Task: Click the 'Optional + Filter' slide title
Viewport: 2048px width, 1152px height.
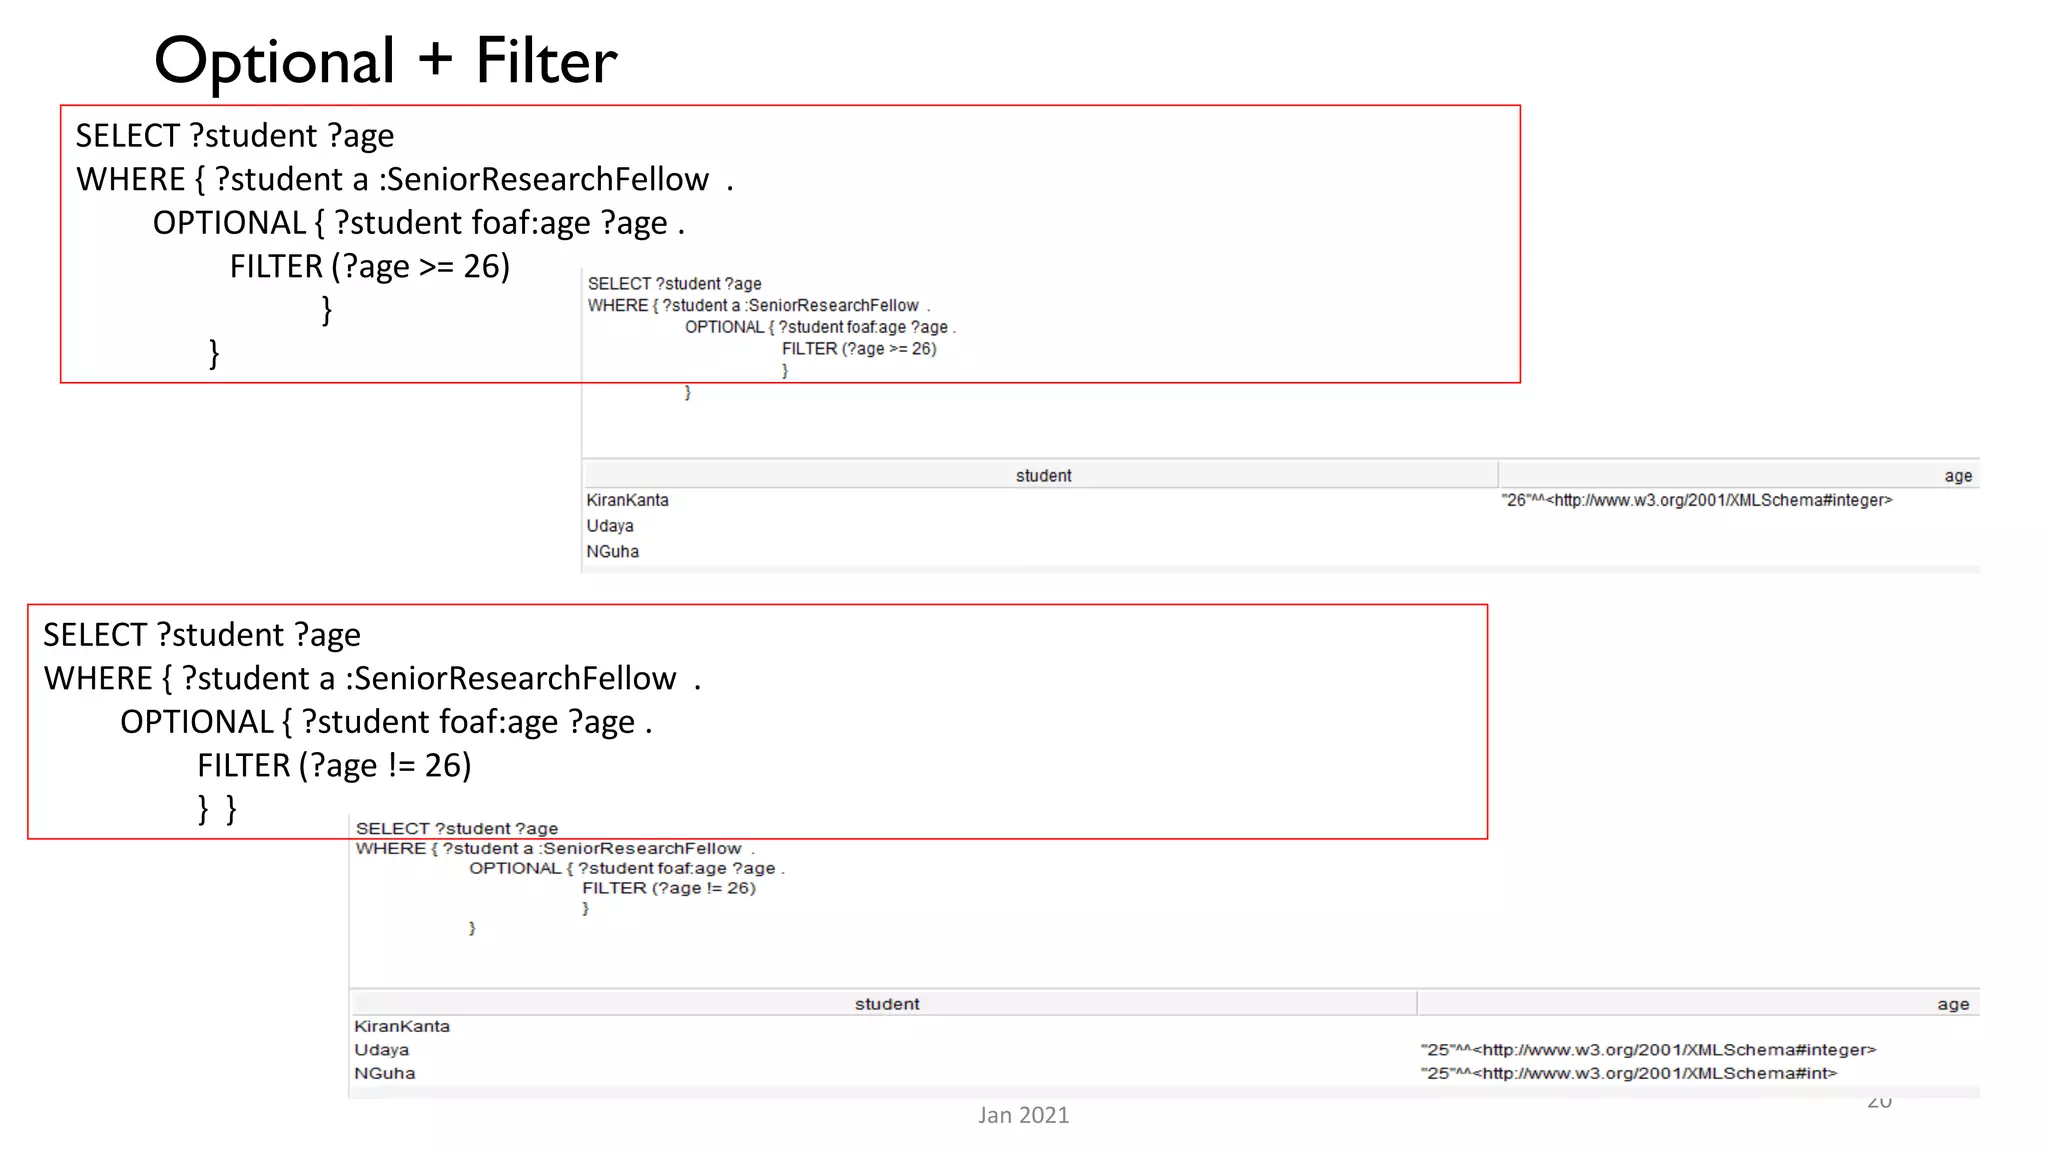Action: coord(385,62)
